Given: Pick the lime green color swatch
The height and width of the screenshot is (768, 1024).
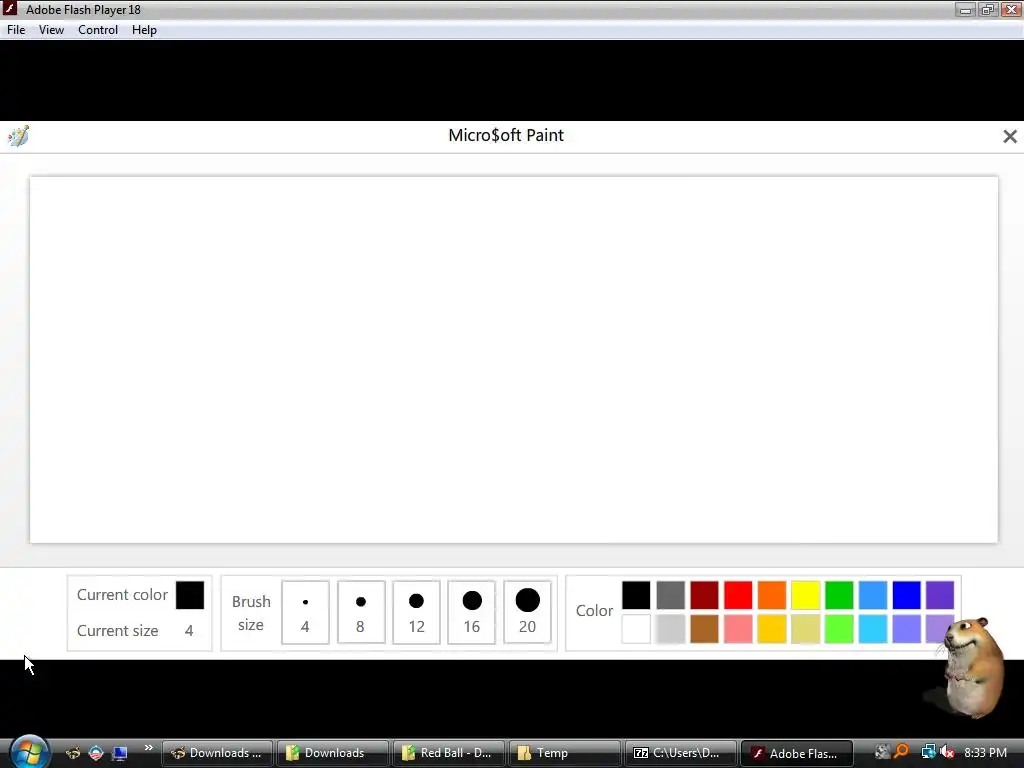Looking at the screenshot, I should click(839, 629).
